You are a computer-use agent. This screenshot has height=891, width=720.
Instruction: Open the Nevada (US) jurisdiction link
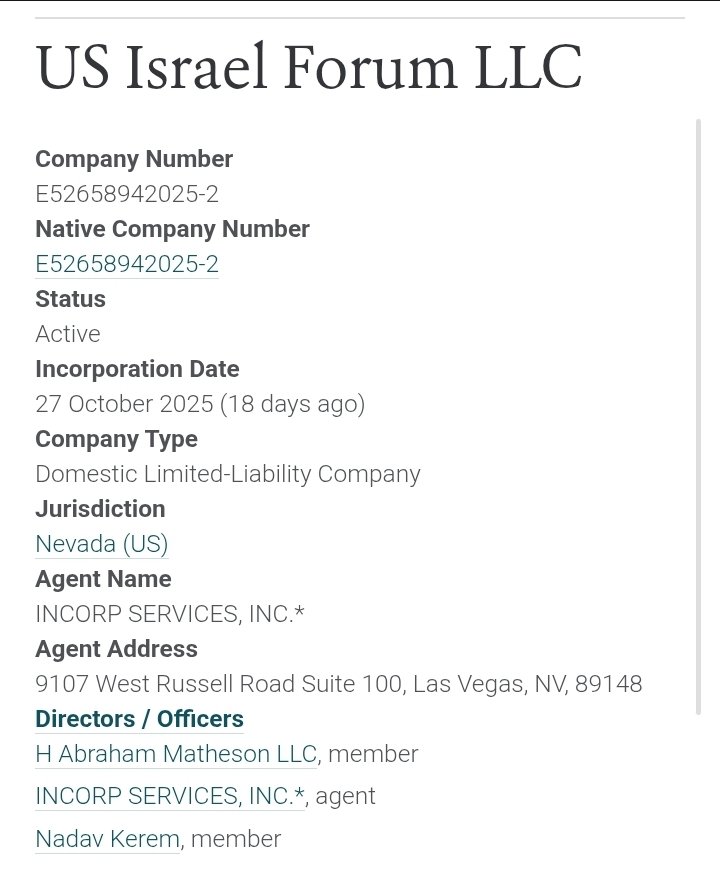click(101, 544)
